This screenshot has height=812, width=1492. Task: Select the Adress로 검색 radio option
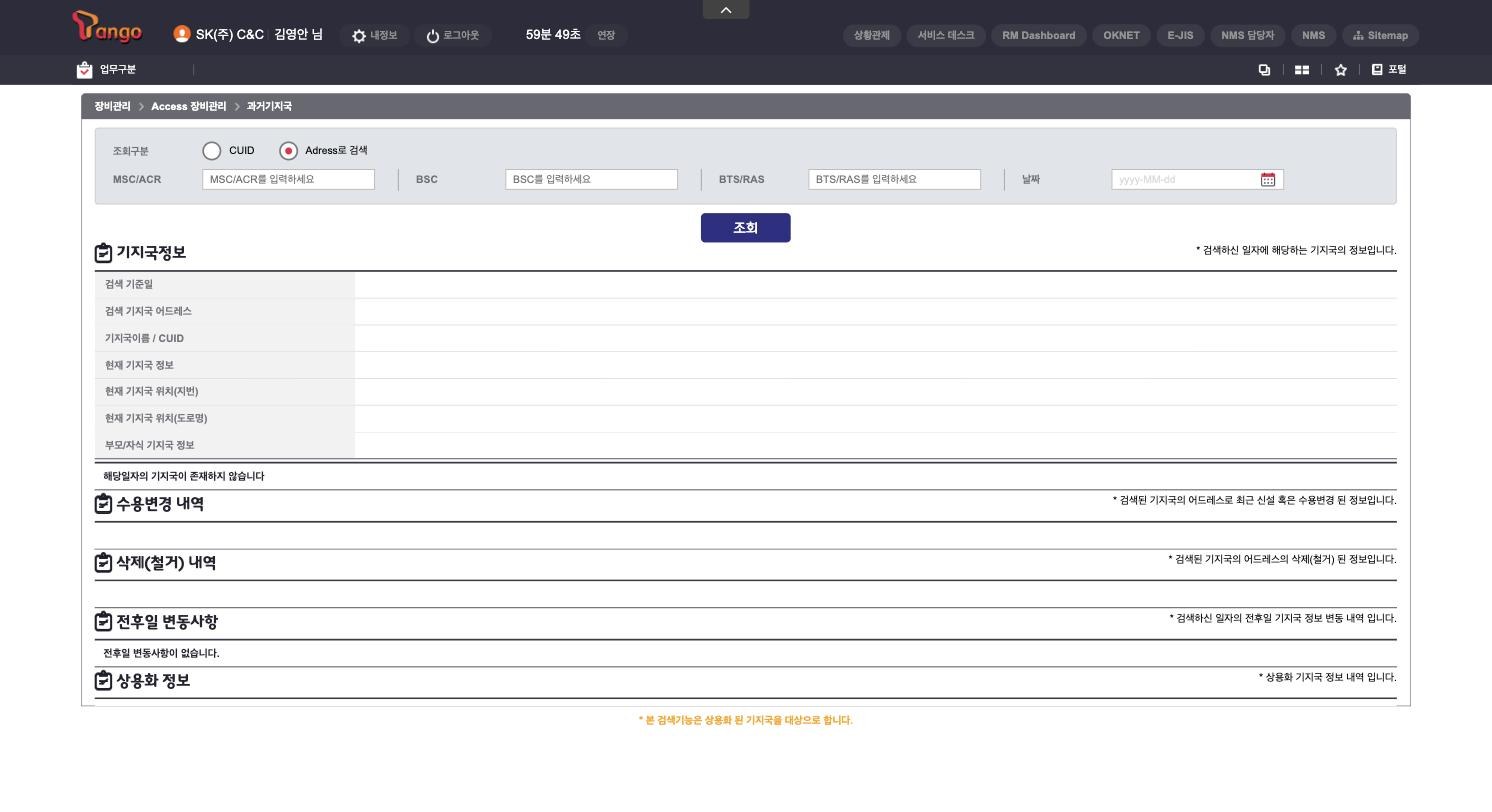(x=289, y=151)
